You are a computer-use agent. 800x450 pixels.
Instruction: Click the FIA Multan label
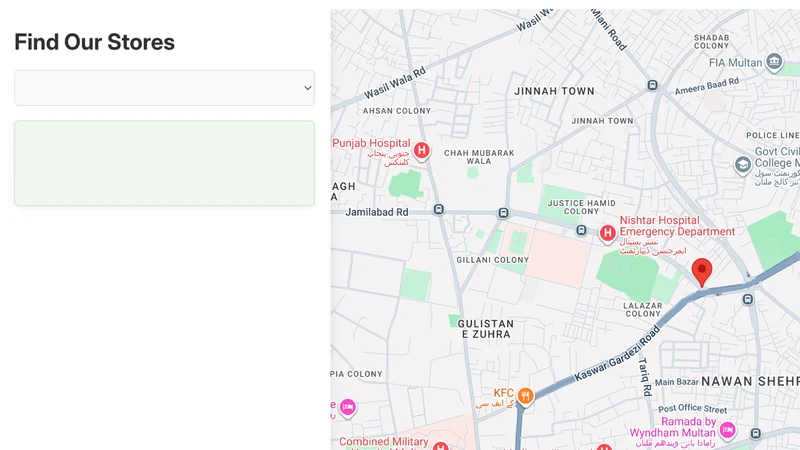(735, 63)
